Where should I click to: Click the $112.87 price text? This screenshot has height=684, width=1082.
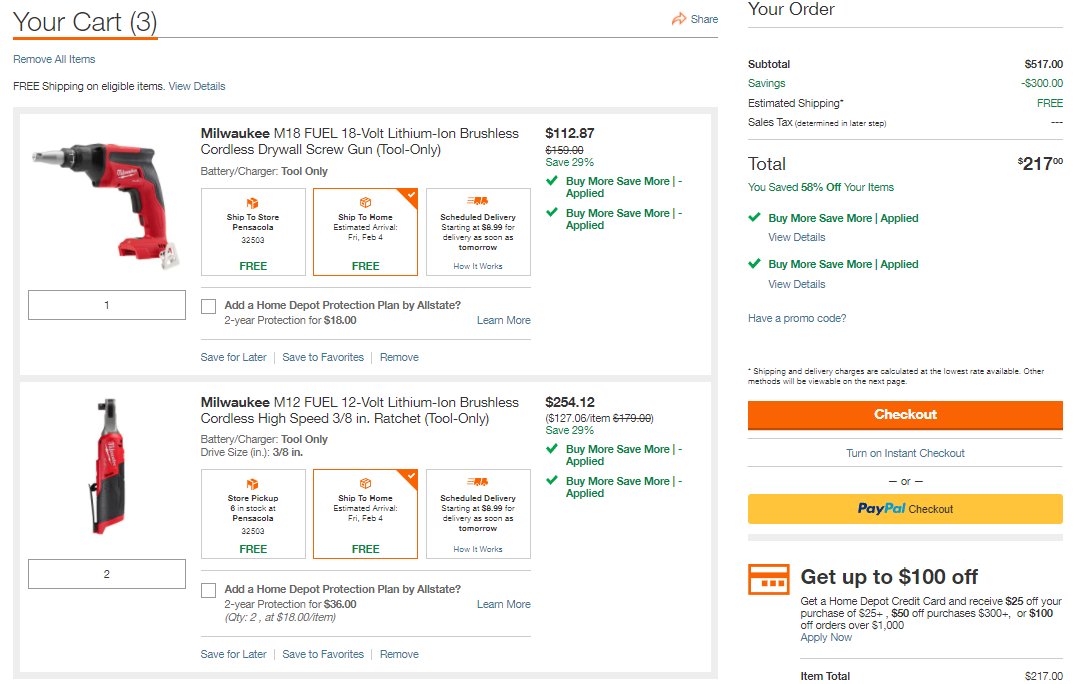click(569, 133)
